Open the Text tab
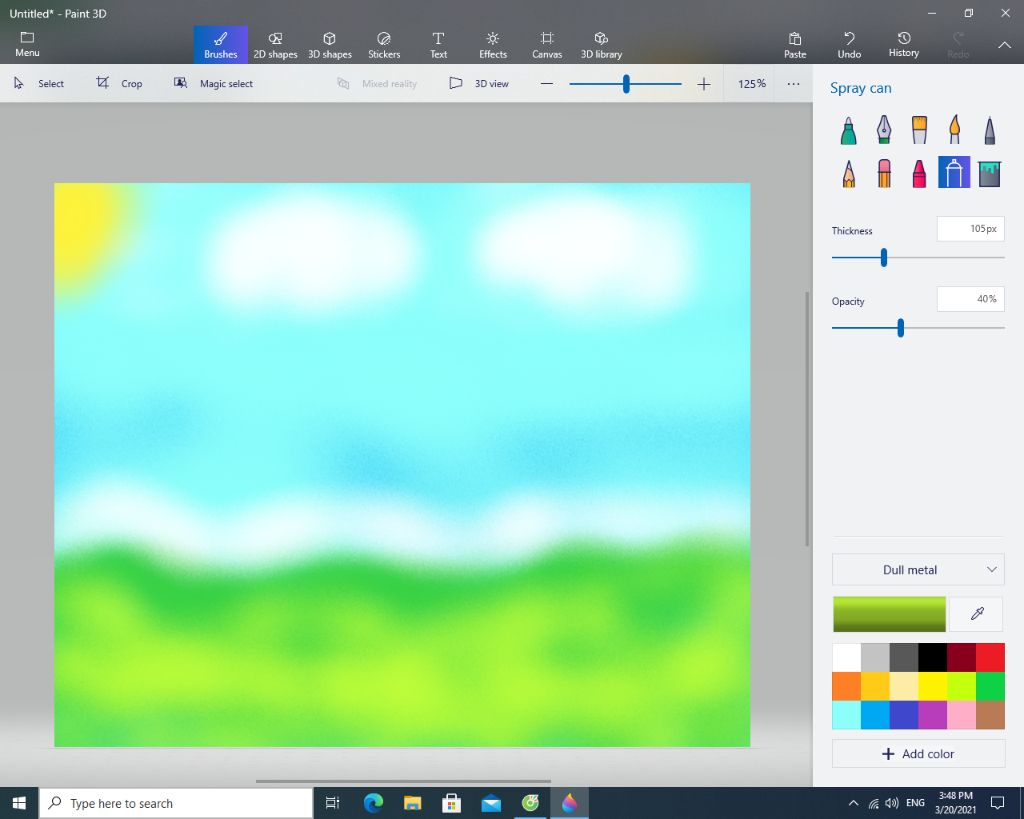This screenshot has height=819, width=1024. 438,45
